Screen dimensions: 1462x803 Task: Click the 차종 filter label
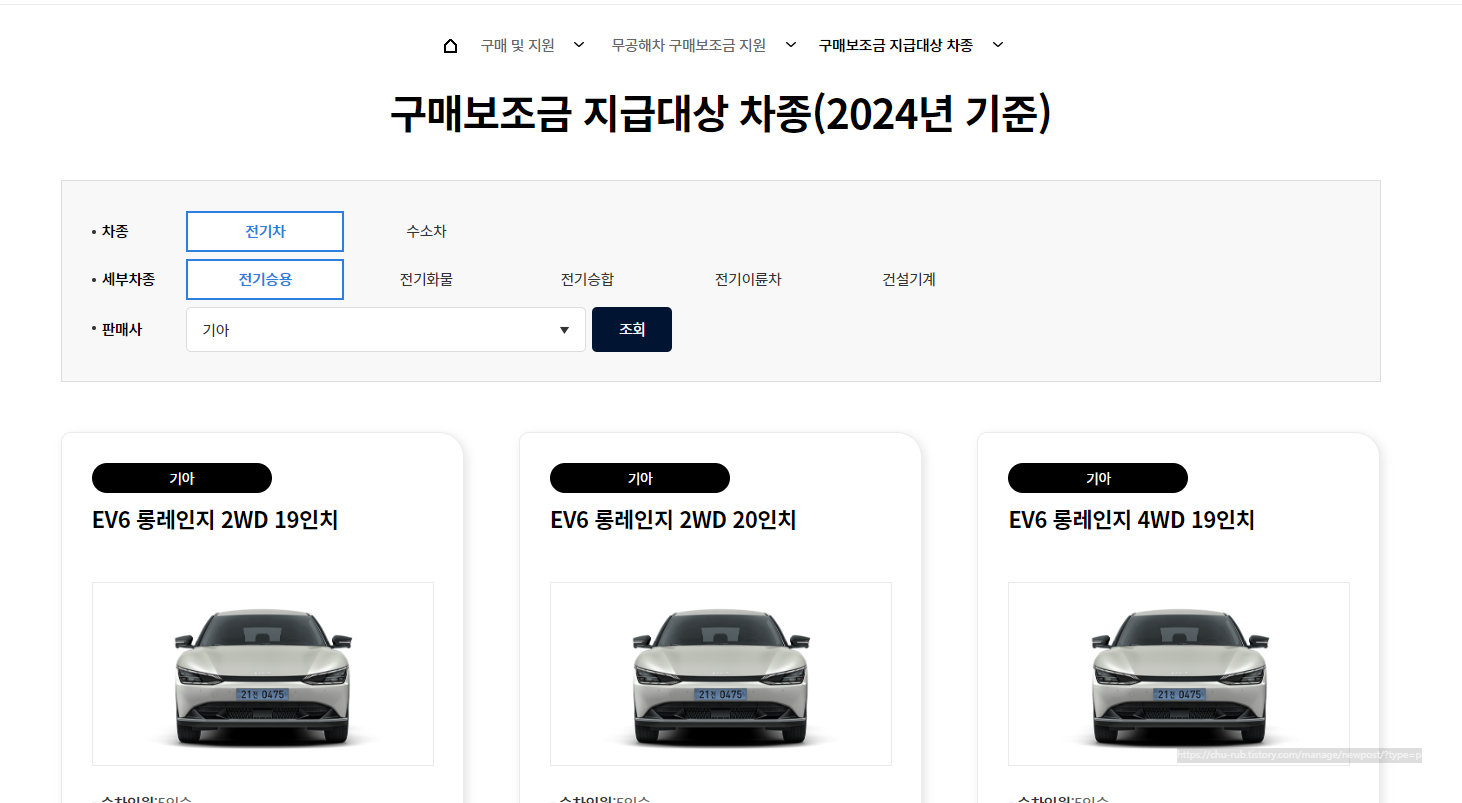tap(115, 231)
